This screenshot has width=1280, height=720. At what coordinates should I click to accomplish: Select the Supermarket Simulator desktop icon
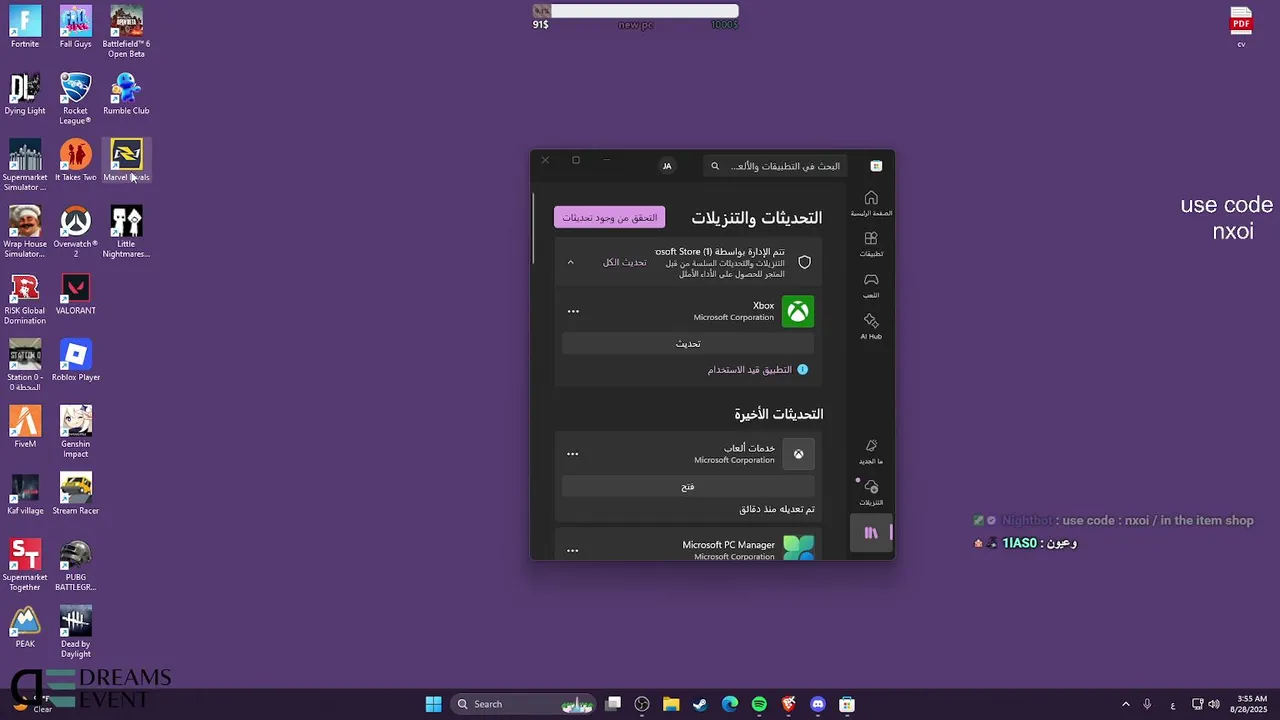pyautogui.click(x=25, y=165)
